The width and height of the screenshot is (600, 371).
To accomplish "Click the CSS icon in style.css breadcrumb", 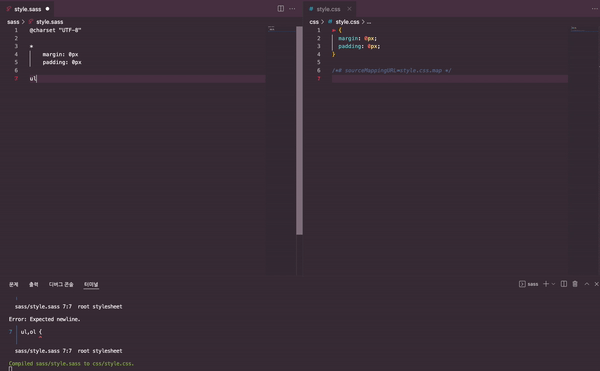I will pyautogui.click(x=330, y=22).
